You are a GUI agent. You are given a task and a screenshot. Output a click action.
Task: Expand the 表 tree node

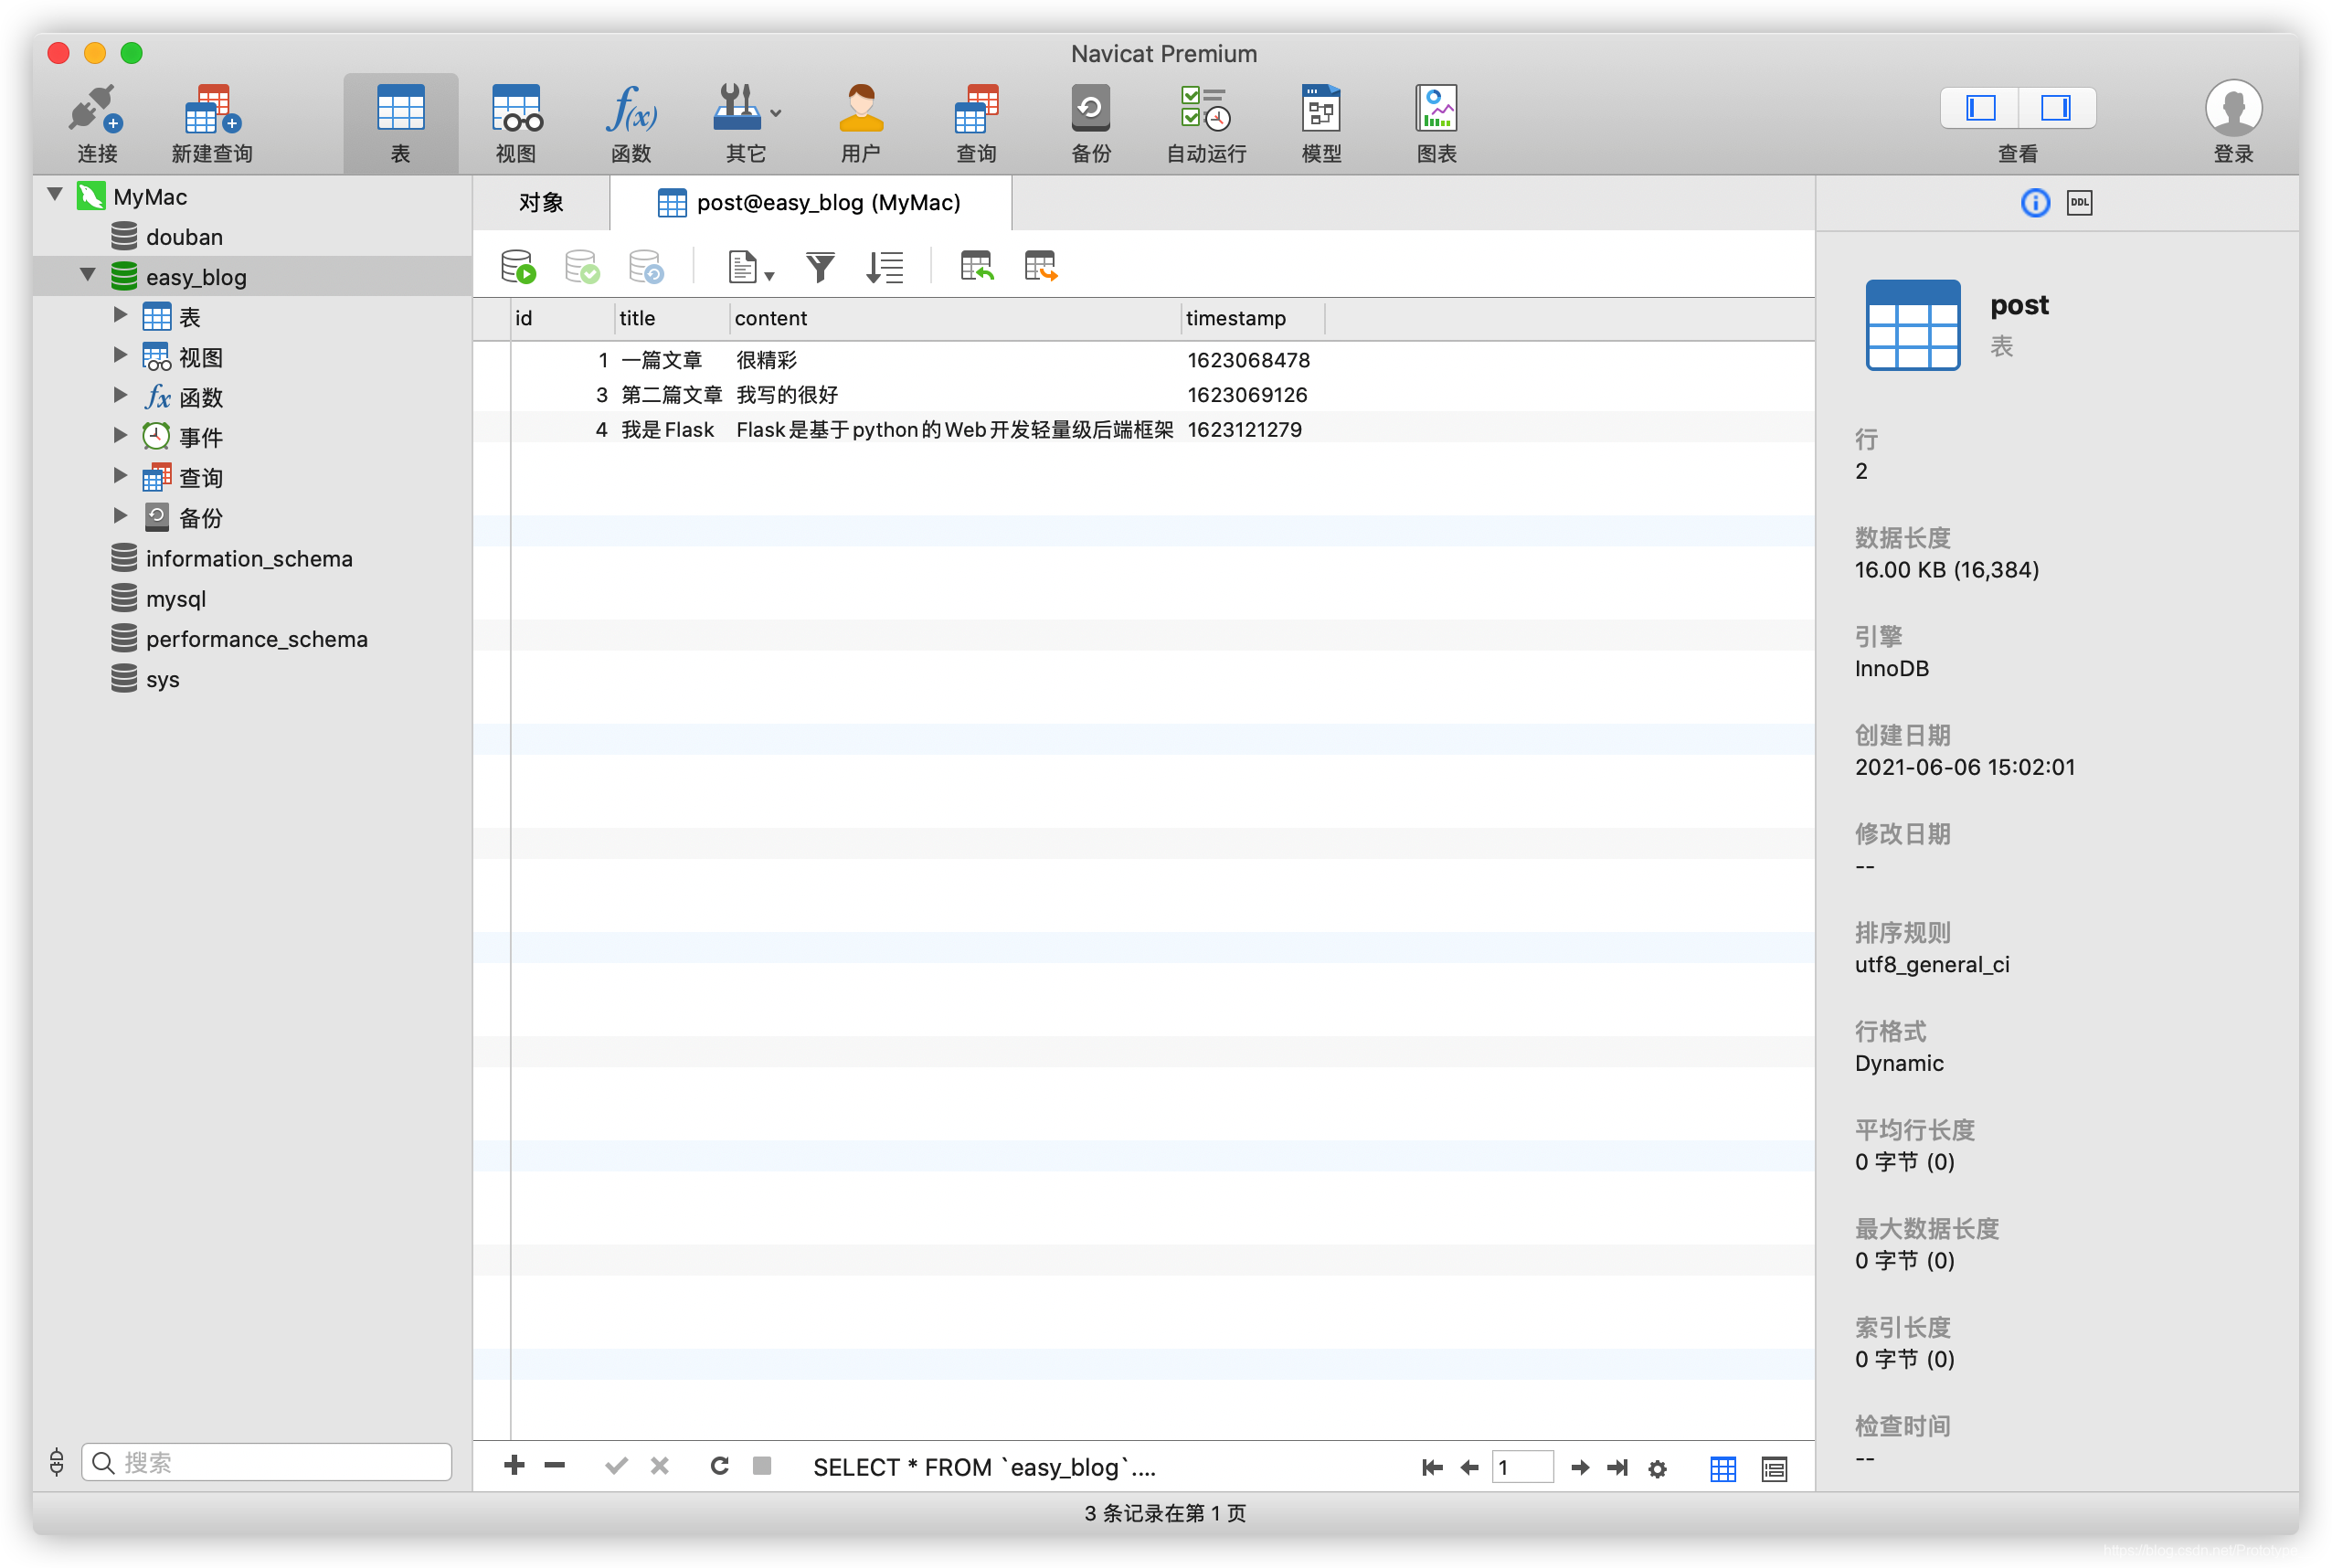(x=120, y=315)
